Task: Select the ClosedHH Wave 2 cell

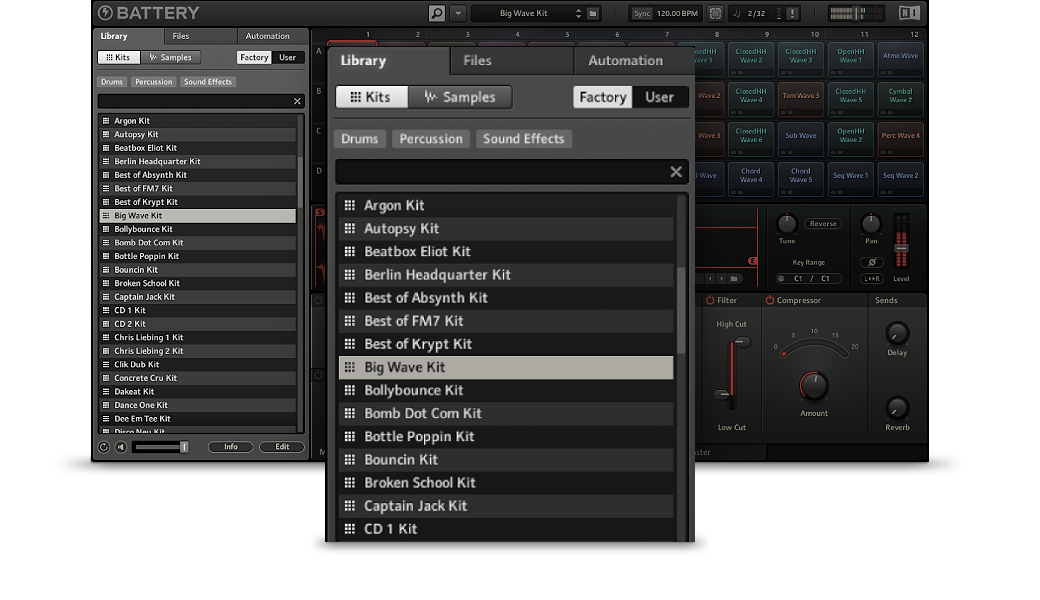Action: [751, 59]
